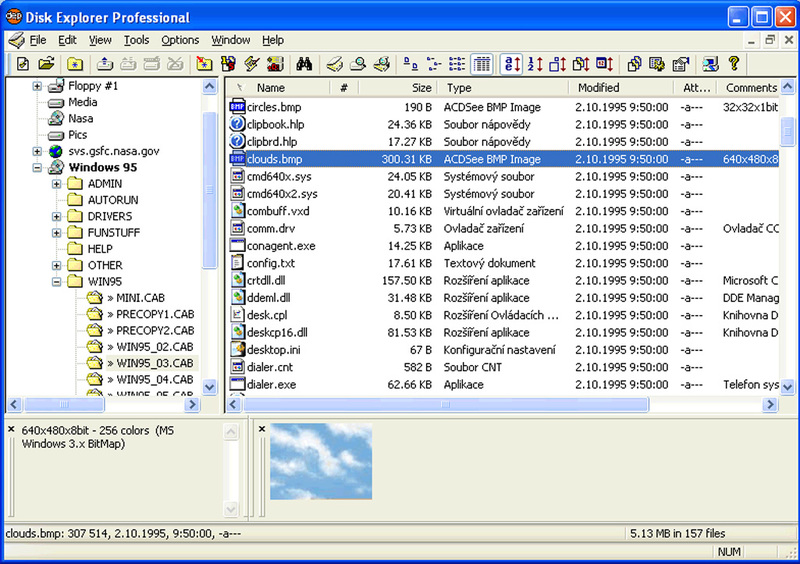Click the checklist with red checkmark toolbar icon
The height and width of the screenshot is (564, 800).
[252, 64]
